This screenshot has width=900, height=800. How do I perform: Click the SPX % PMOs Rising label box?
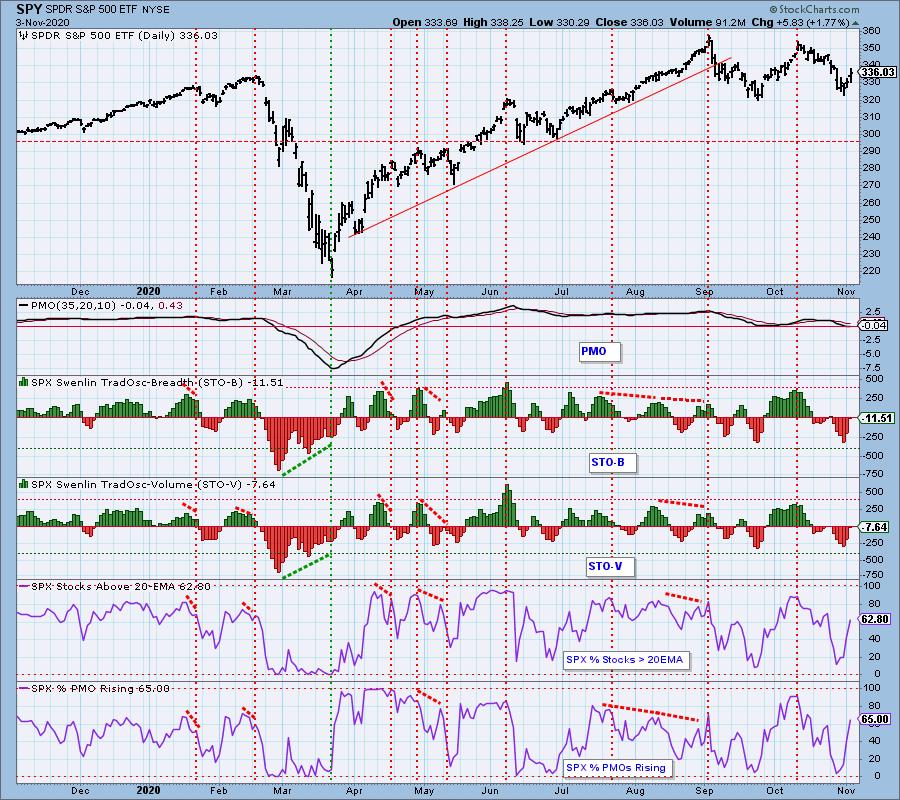coord(616,768)
